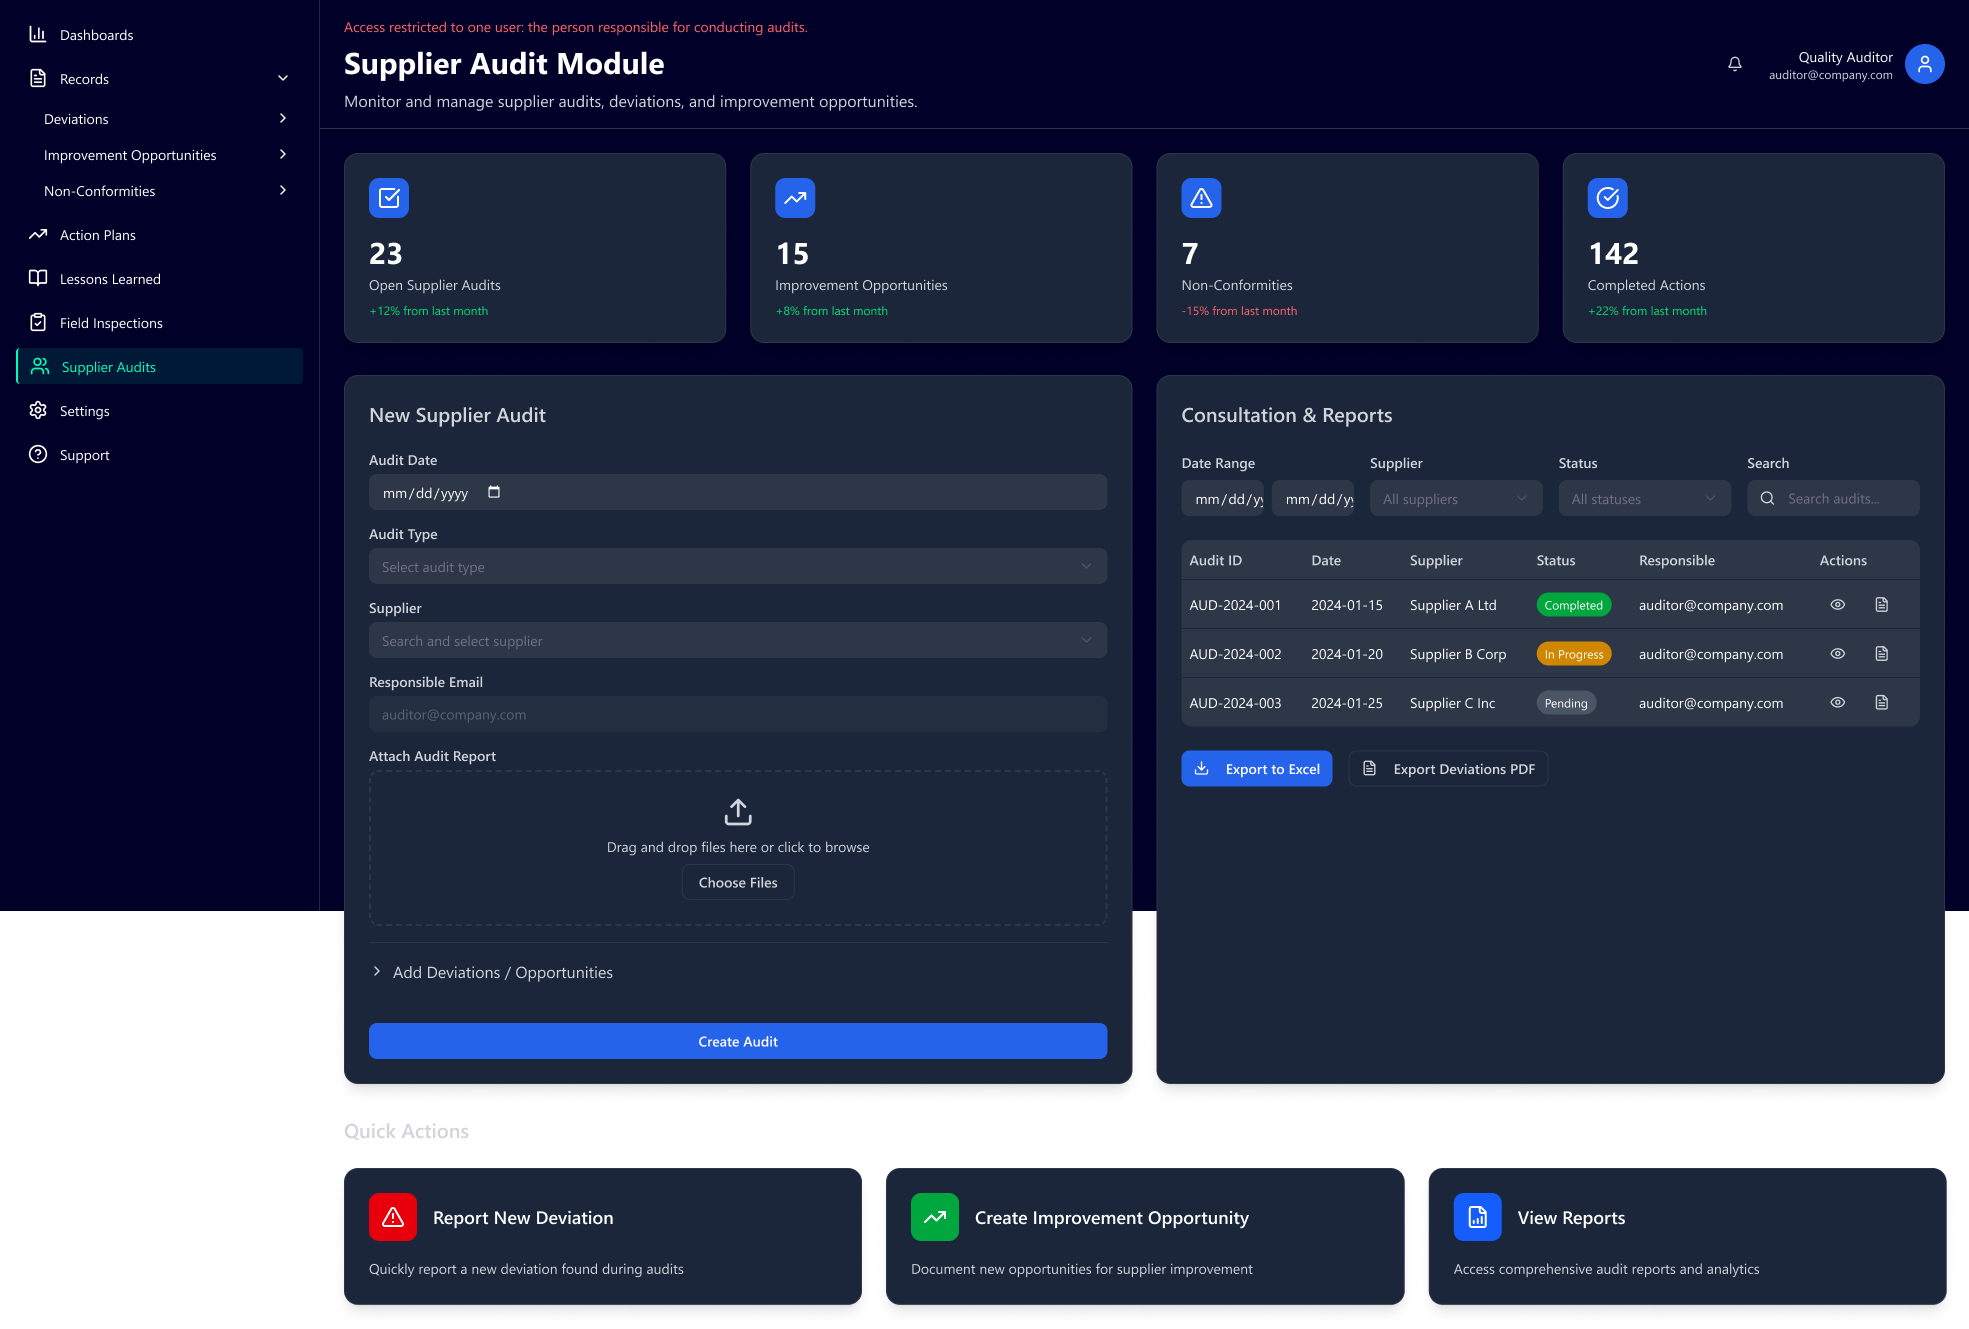Click the Choose Files button
The width and height of the screenshot is (1969, 1329).
(738, 882)
